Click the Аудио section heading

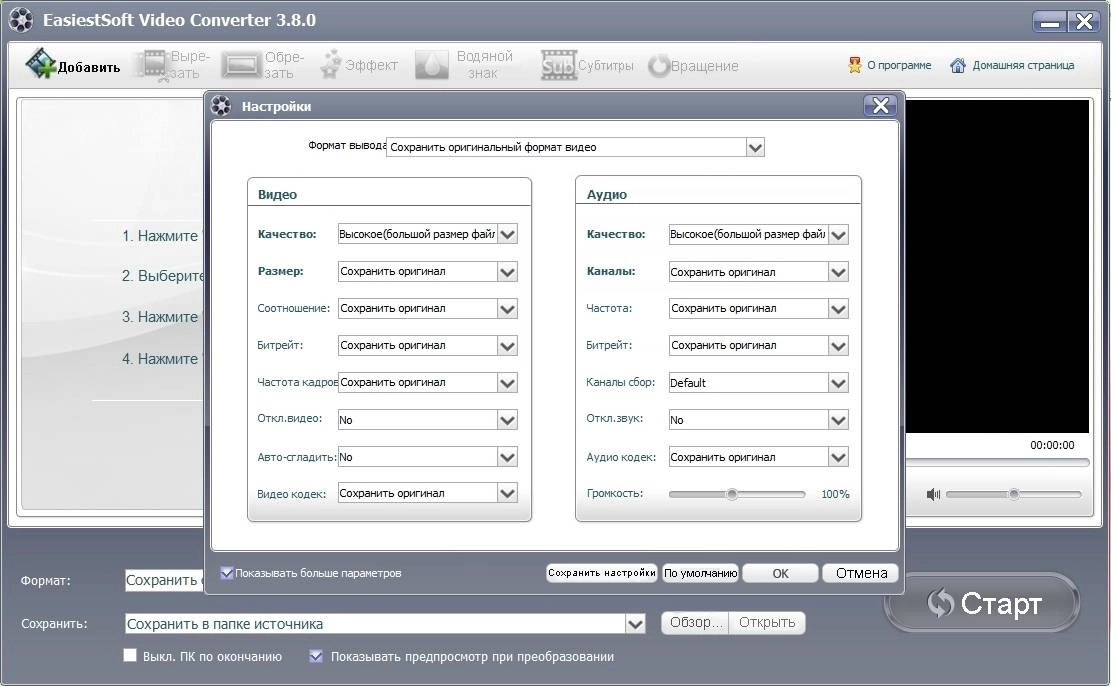pos(607,194)
